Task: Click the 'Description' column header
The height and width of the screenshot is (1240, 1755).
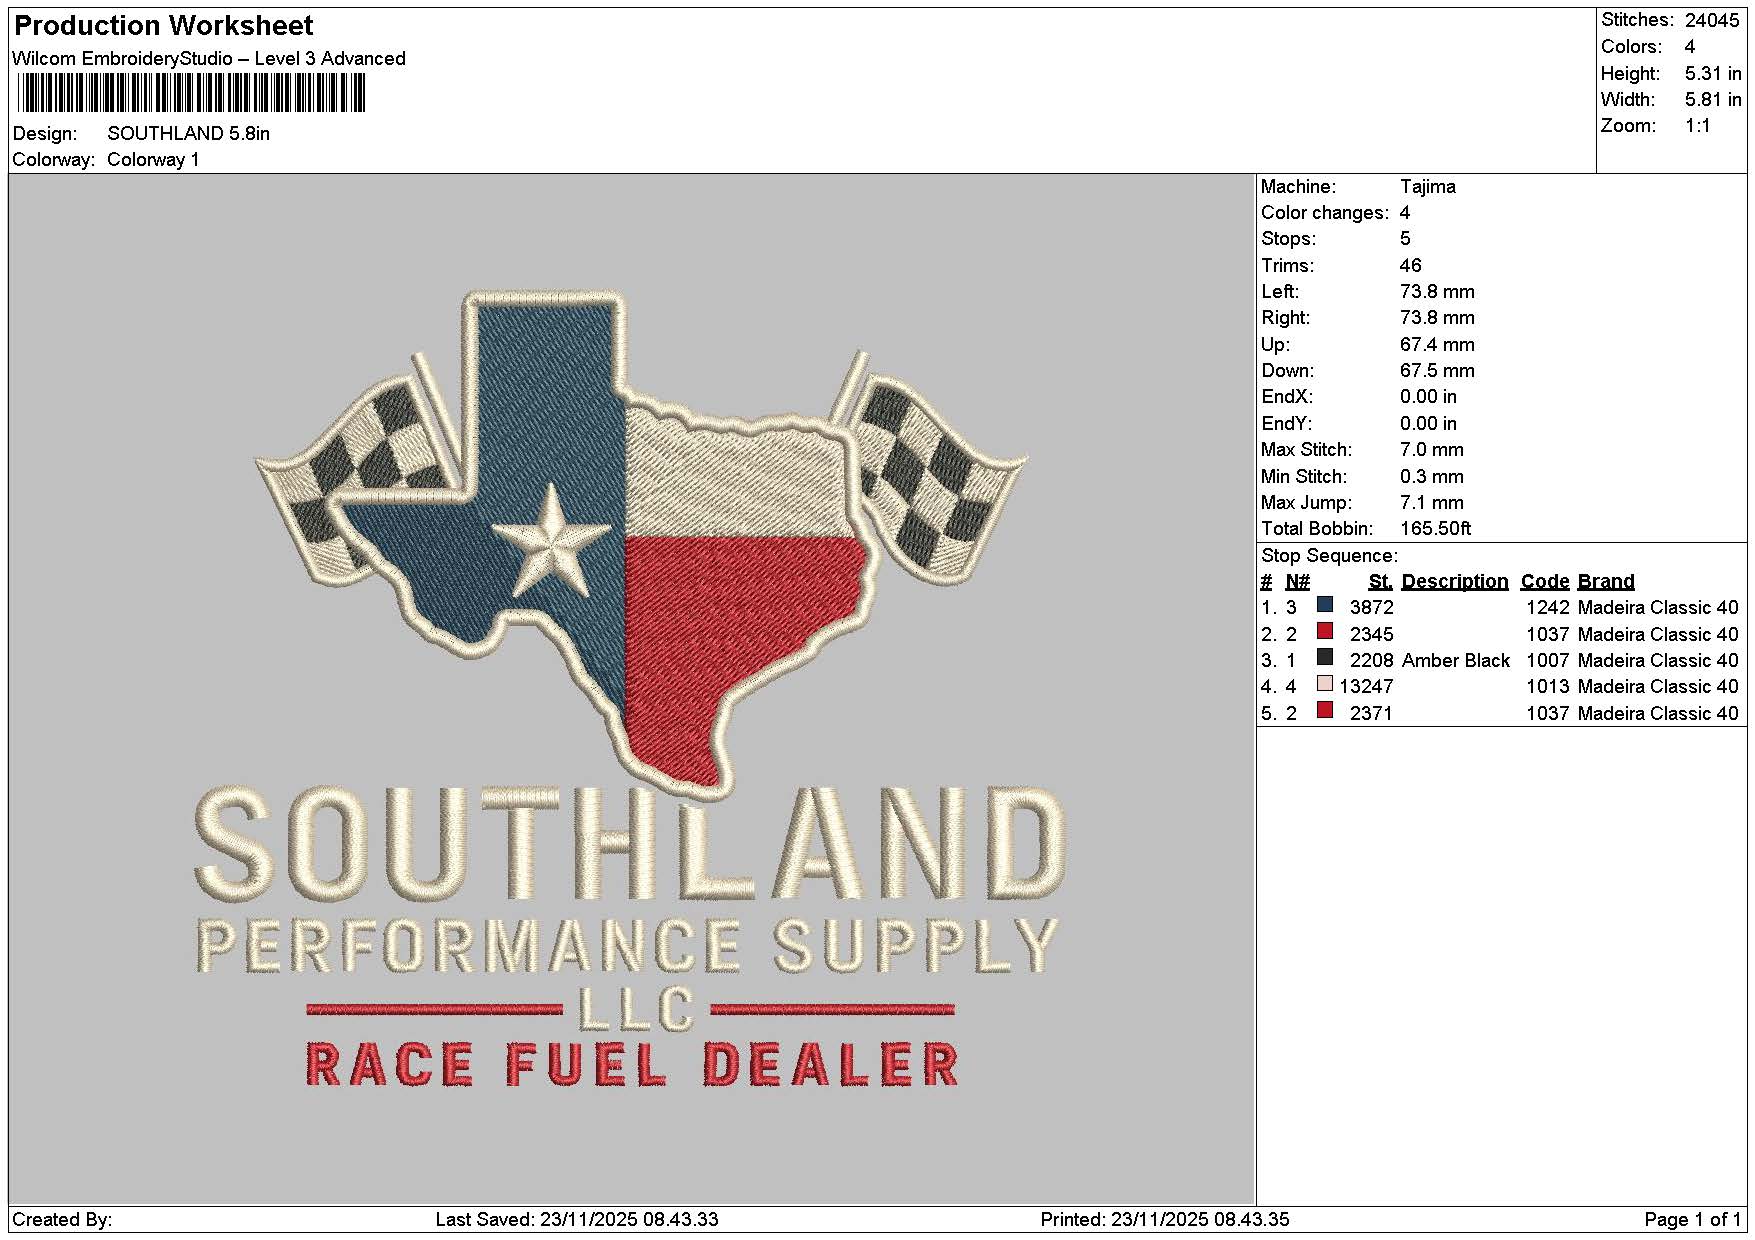Action: click(1455, 582)
